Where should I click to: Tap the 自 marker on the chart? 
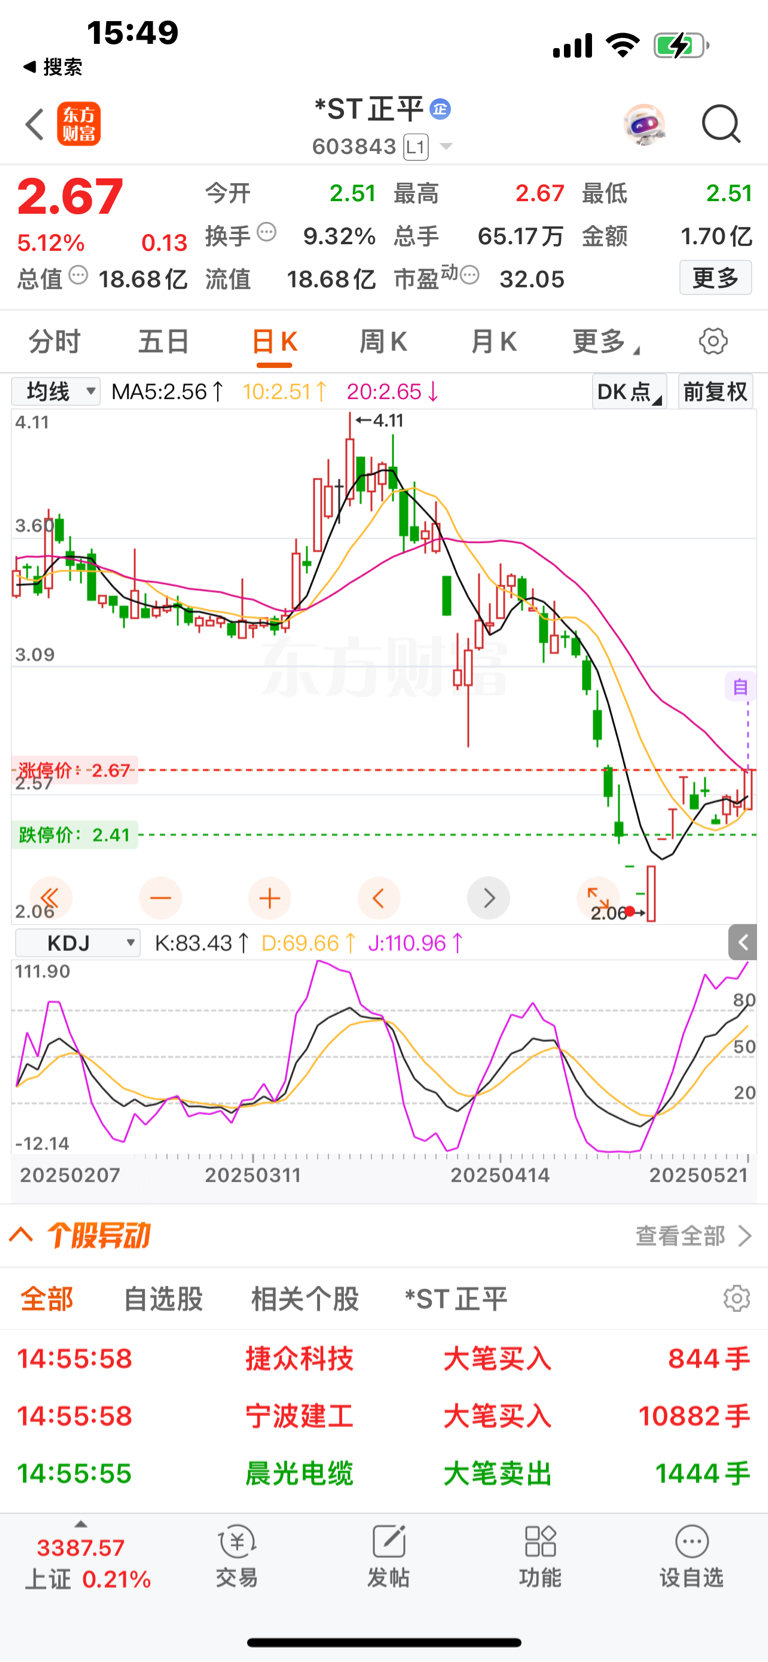click(x=740, y=687)
